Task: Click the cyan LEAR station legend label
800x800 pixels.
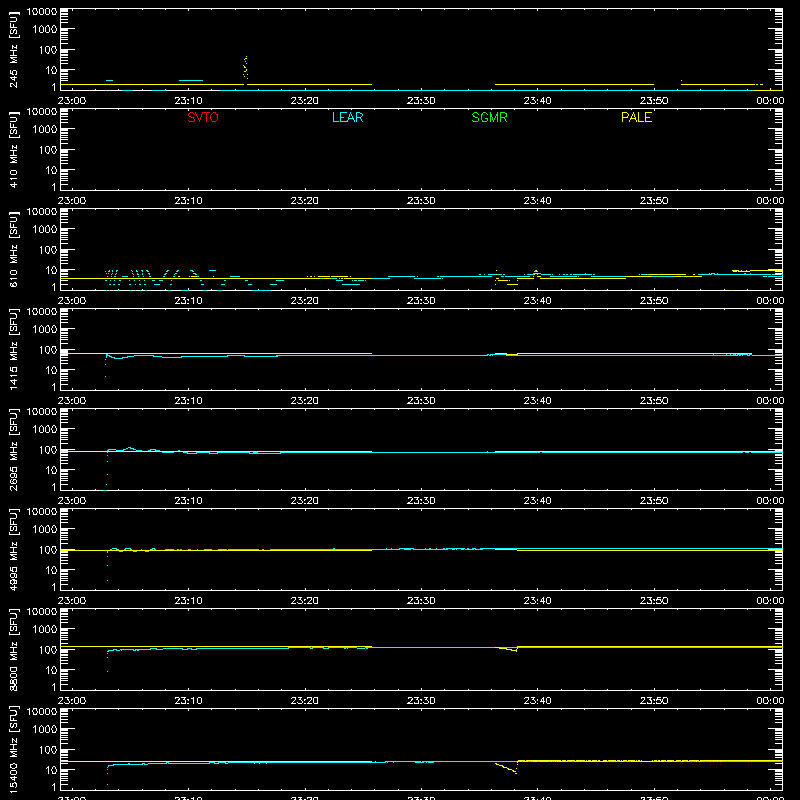Action: point(347,117)
